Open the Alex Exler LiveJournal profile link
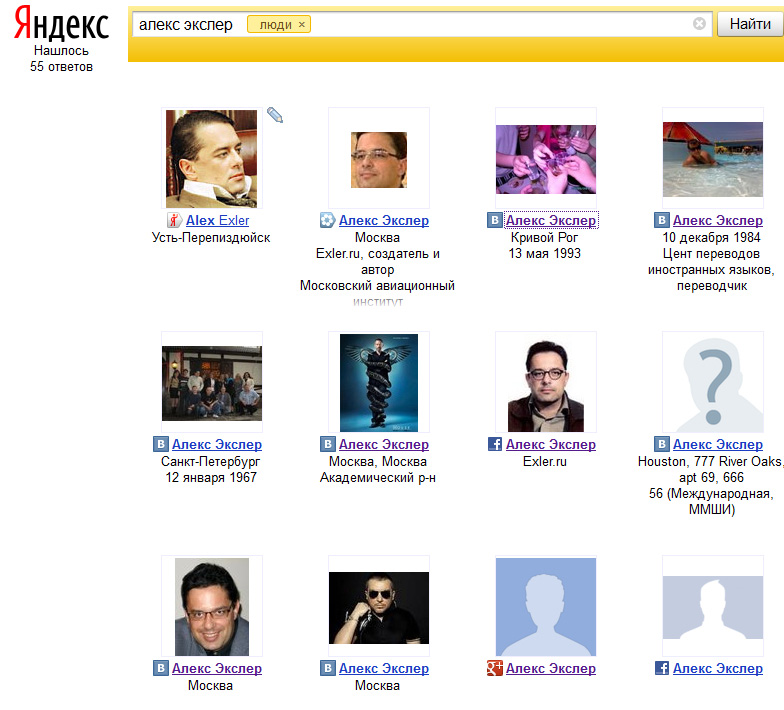The height and width of the screenshot is (710, 784). click(217, 221)
